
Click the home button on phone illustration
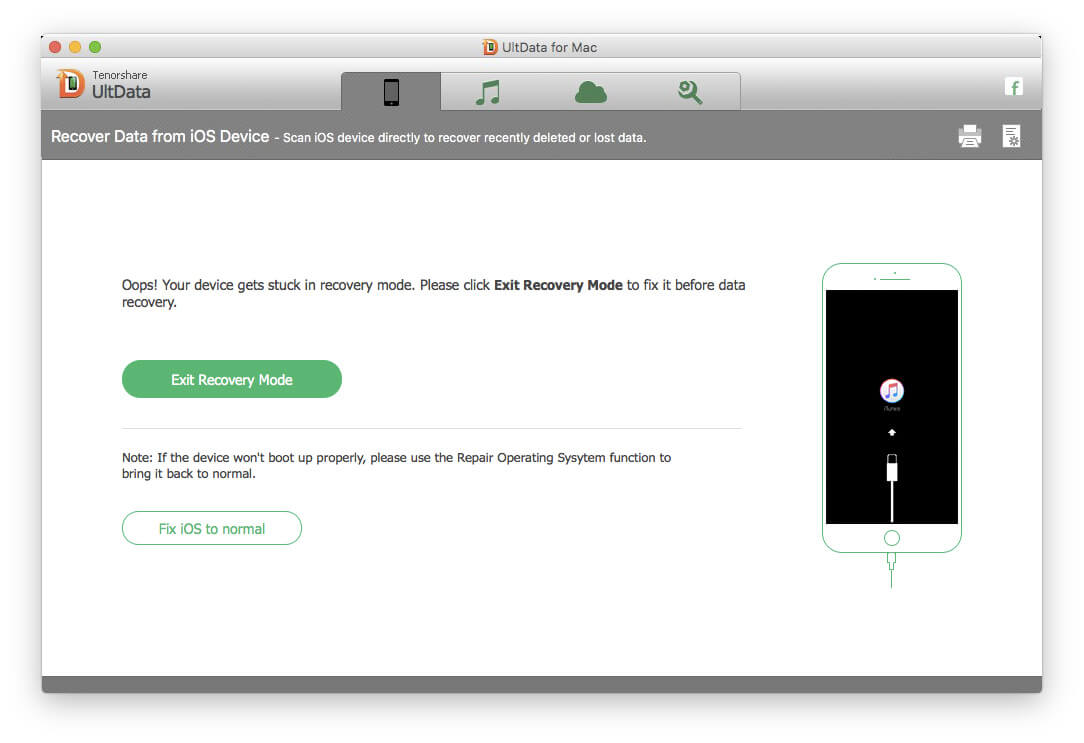[x=892, y=538]
